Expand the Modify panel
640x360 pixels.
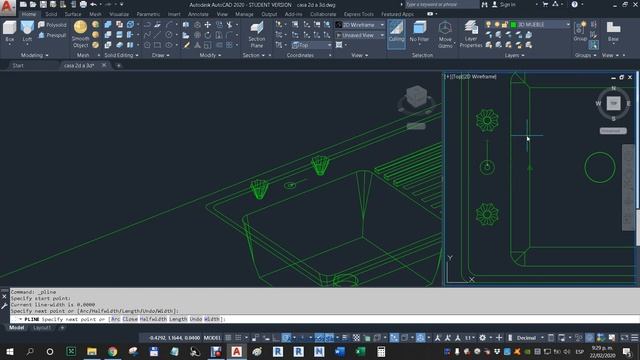pyautogui.click(x=210, y=55)
